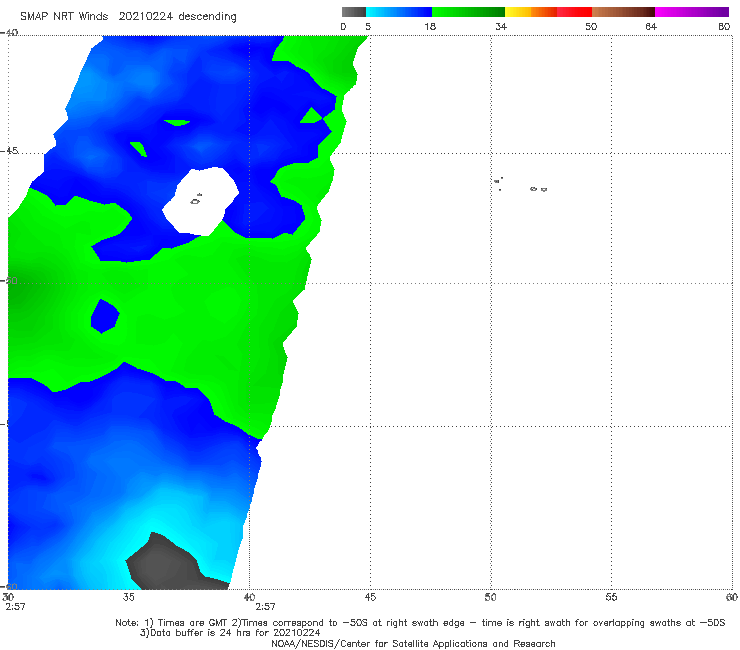
Task: Click longitude label '35' on bottom axis
Action: [x=128, y=597]
